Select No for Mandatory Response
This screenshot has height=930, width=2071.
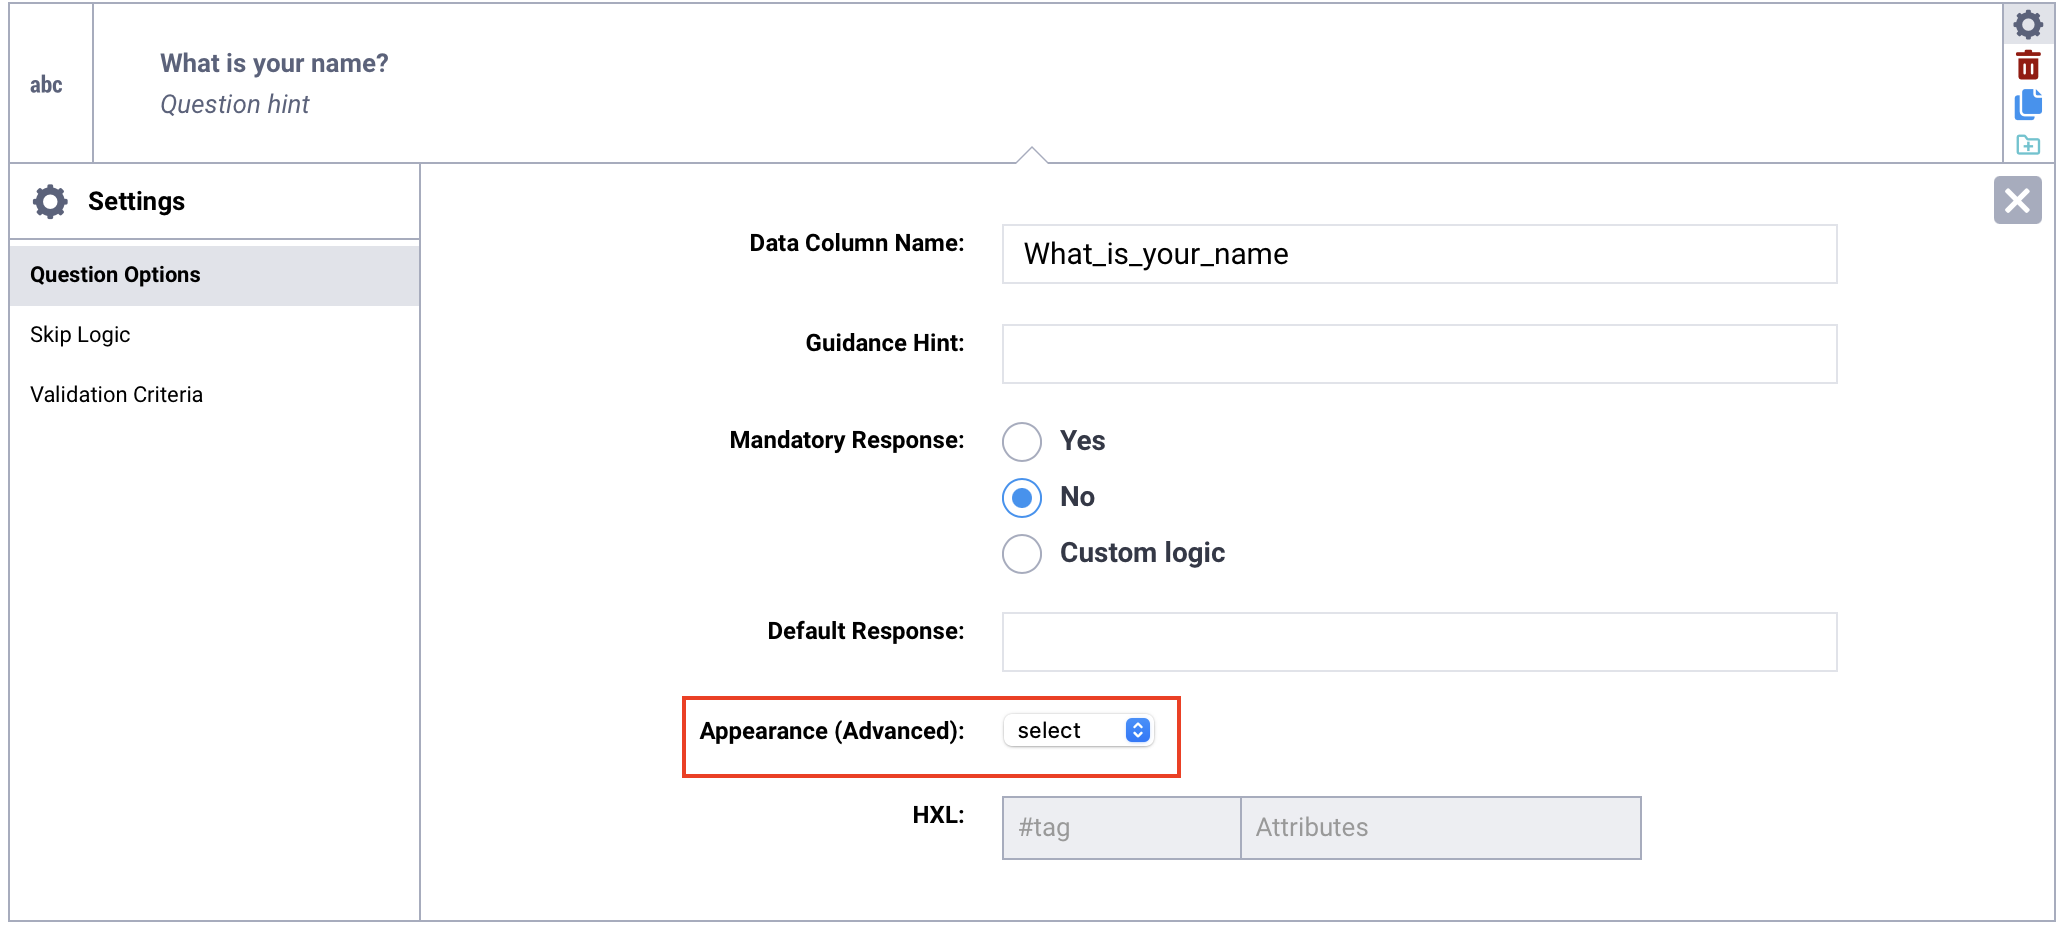[1022, 497]
